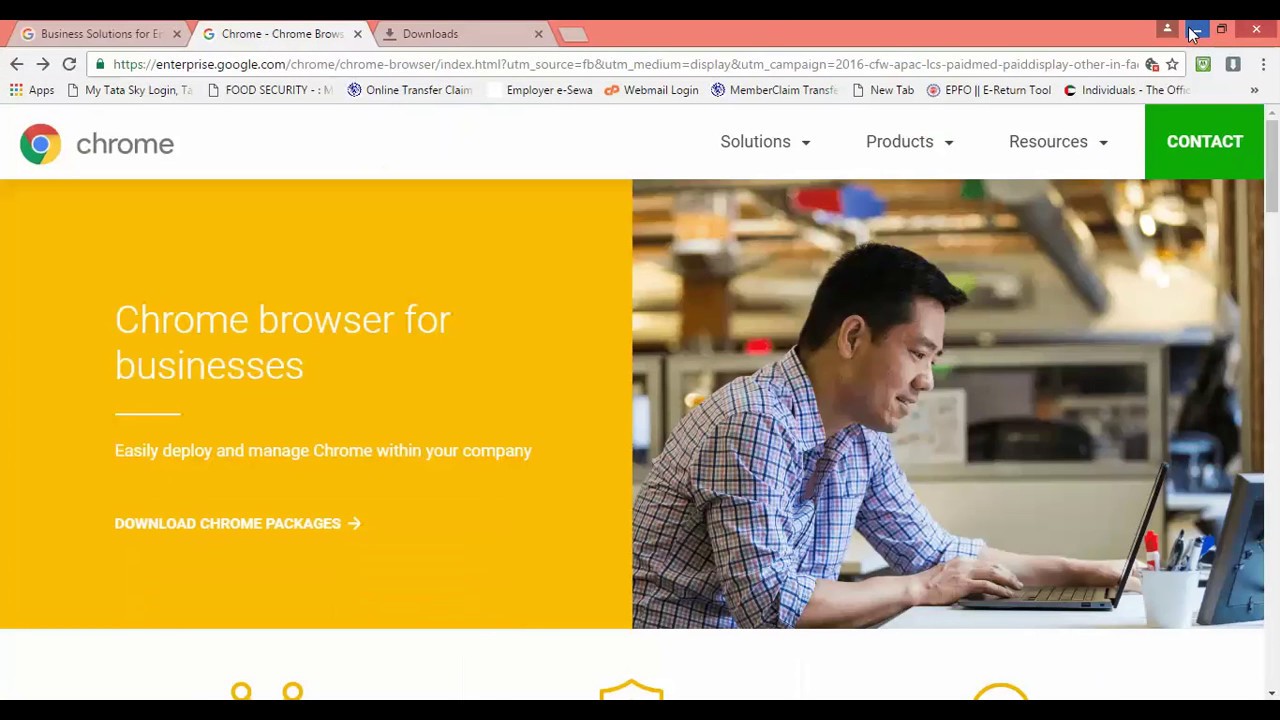Screen dimensions: 1280x720
Task: Close the Chrome - Chrome Browser tab
Action: click(x=357, y=34)
